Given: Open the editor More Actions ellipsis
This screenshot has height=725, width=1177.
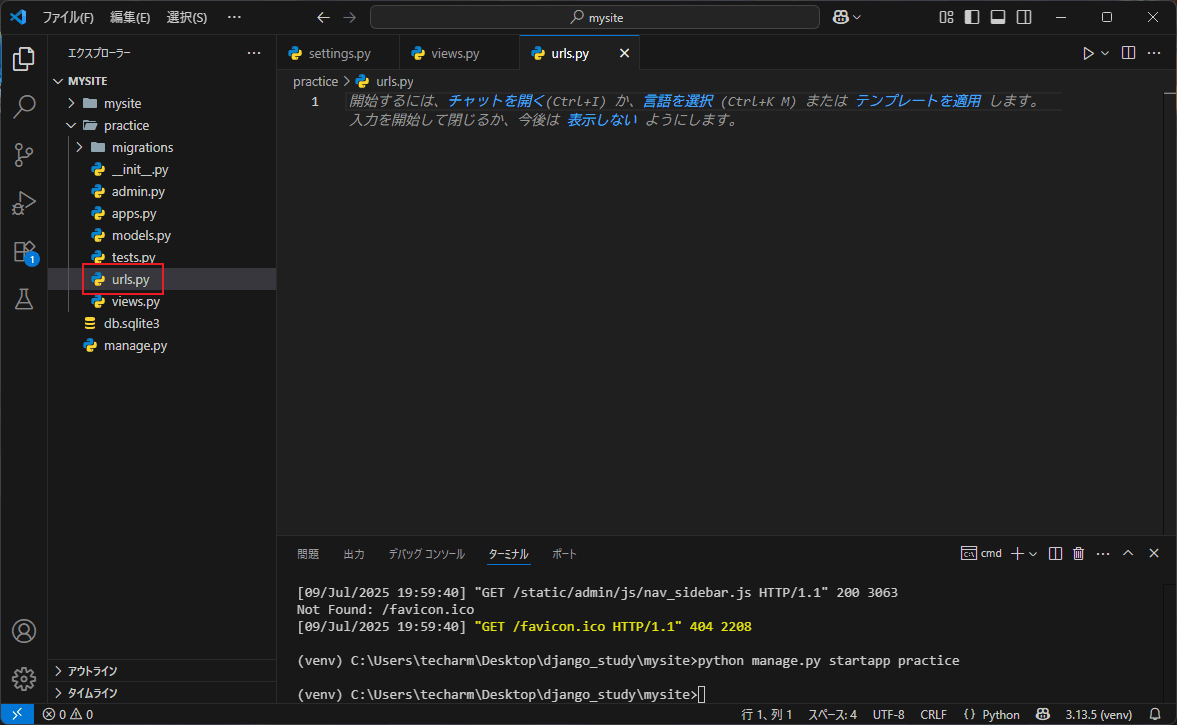Looking at the screenshot, I should click(1154, 53).
